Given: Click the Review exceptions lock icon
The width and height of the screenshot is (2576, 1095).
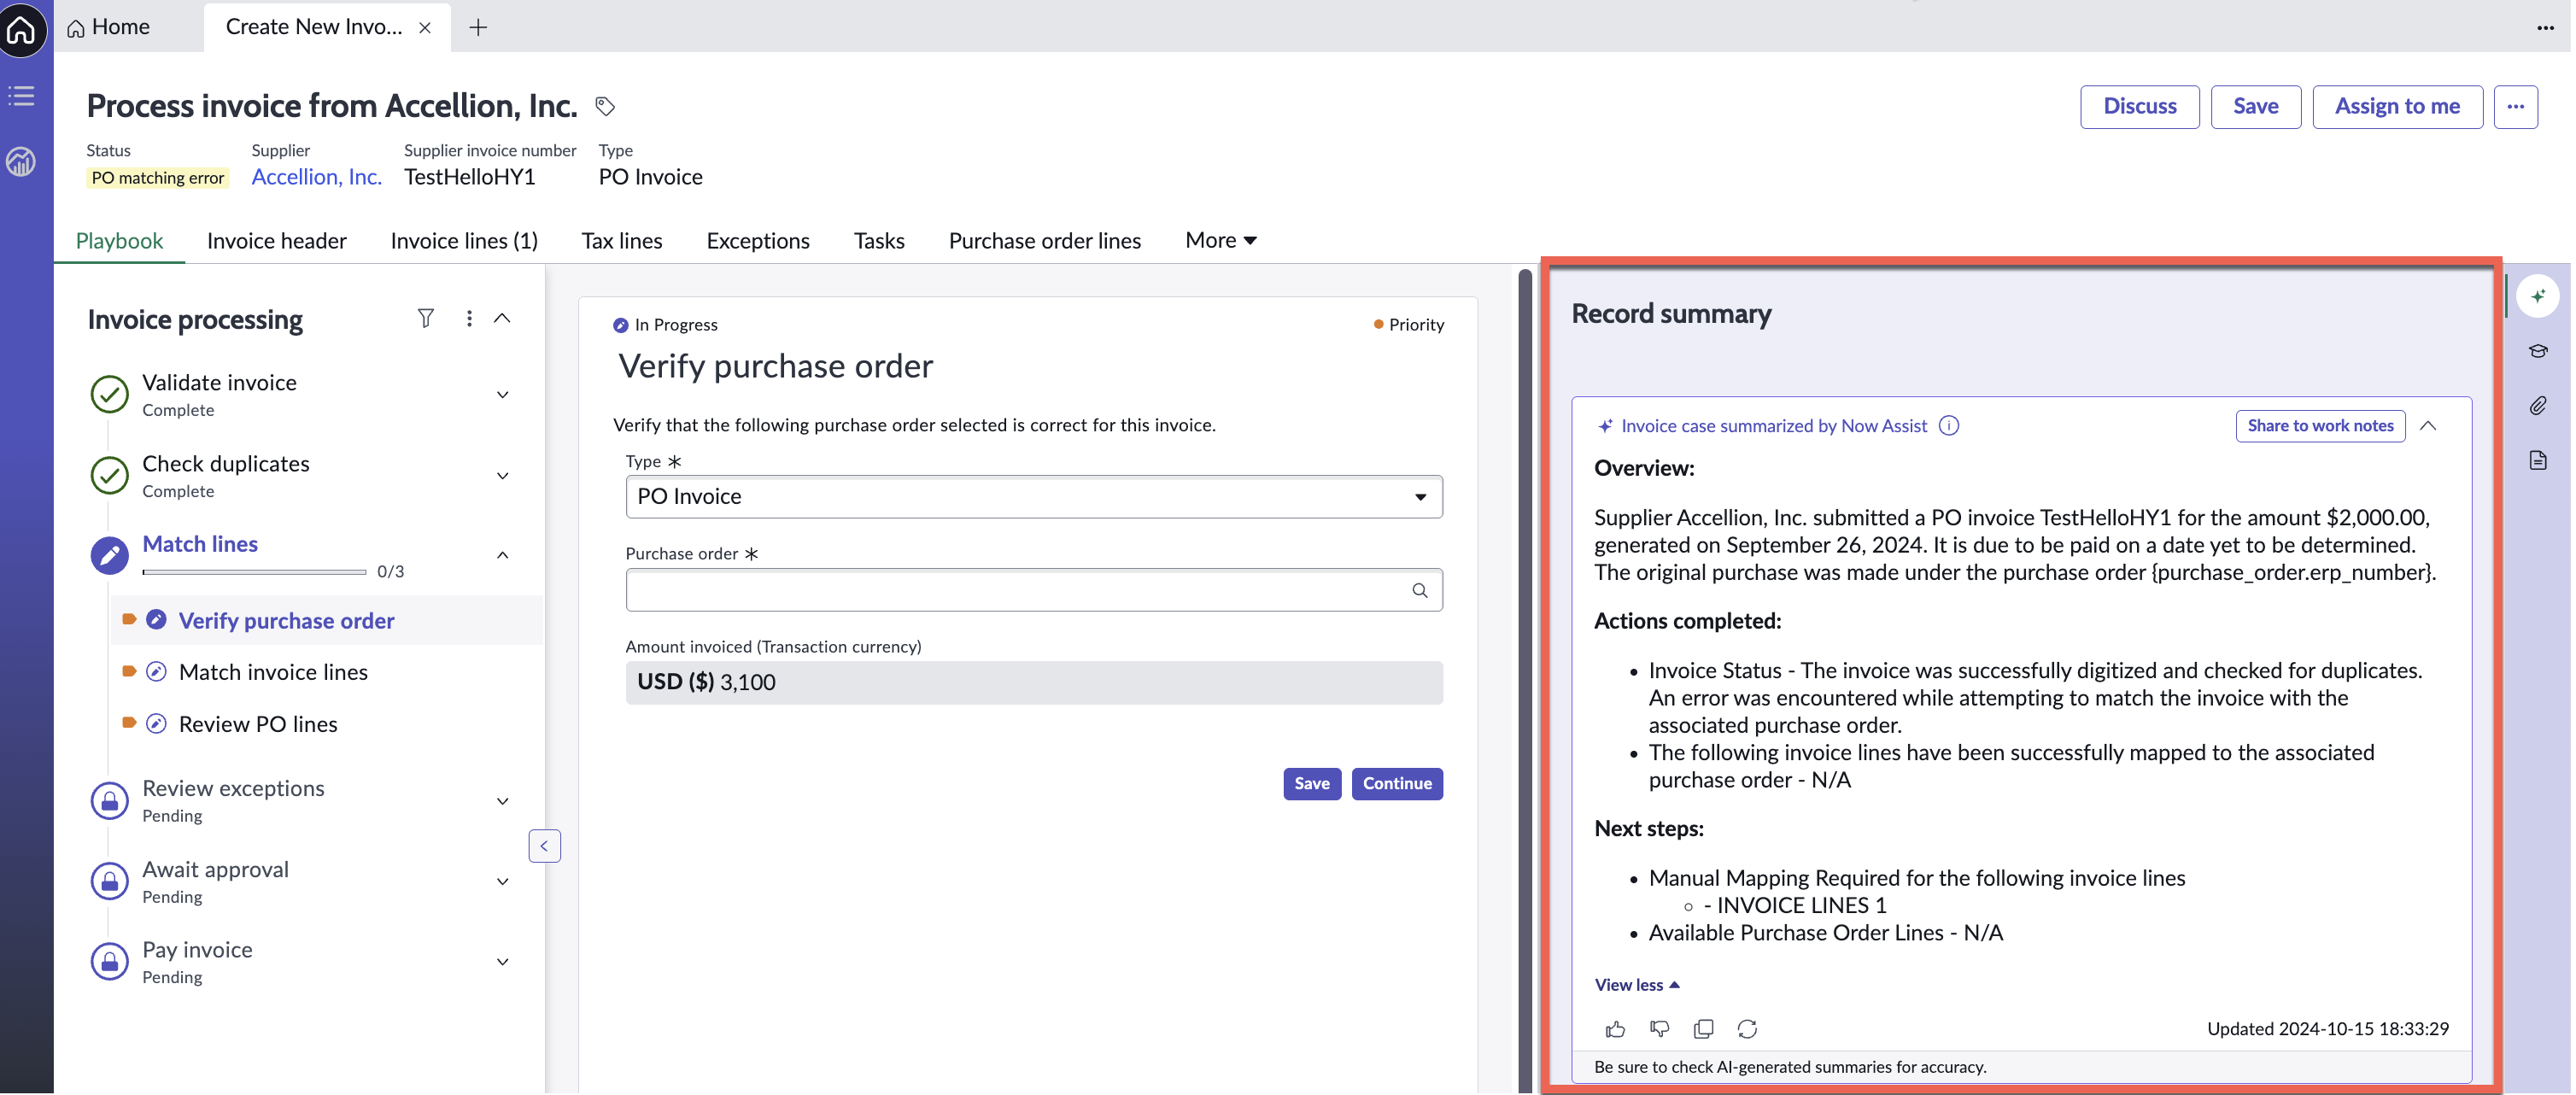Looking at the screenshot, I should pos(110,800).
